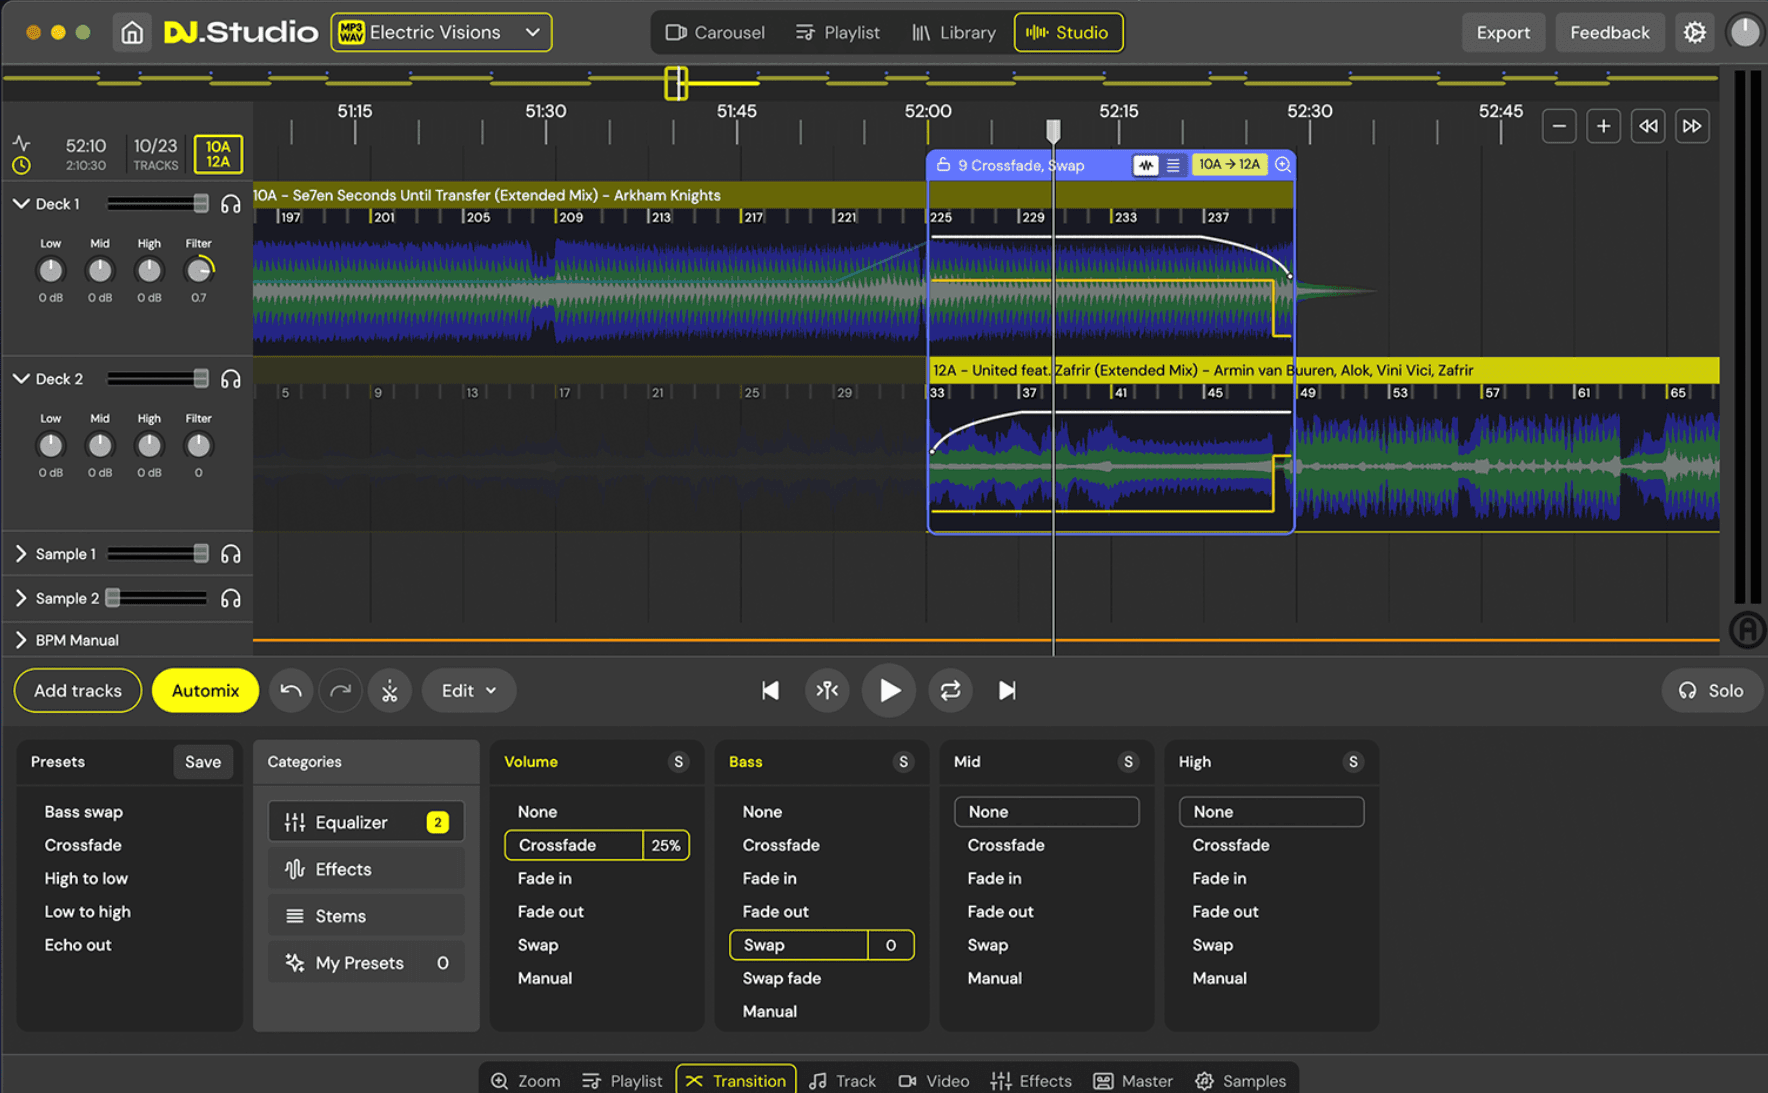Click the split/cut scissors tool
Screen dimensions: 1768x1093
pos(390,691)
